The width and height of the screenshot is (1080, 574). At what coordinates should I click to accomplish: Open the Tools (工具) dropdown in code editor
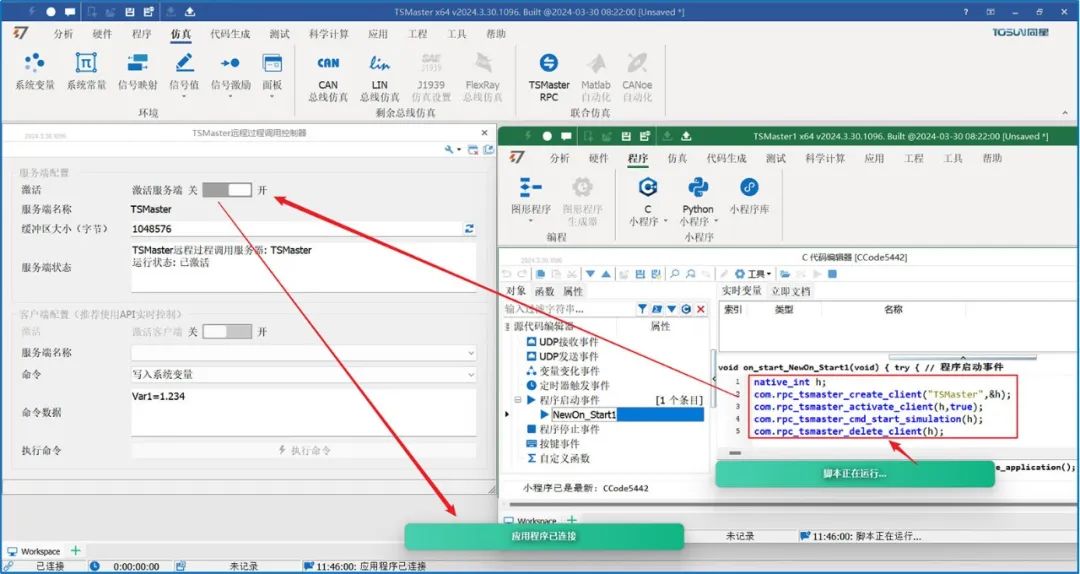tap(753, 274)
